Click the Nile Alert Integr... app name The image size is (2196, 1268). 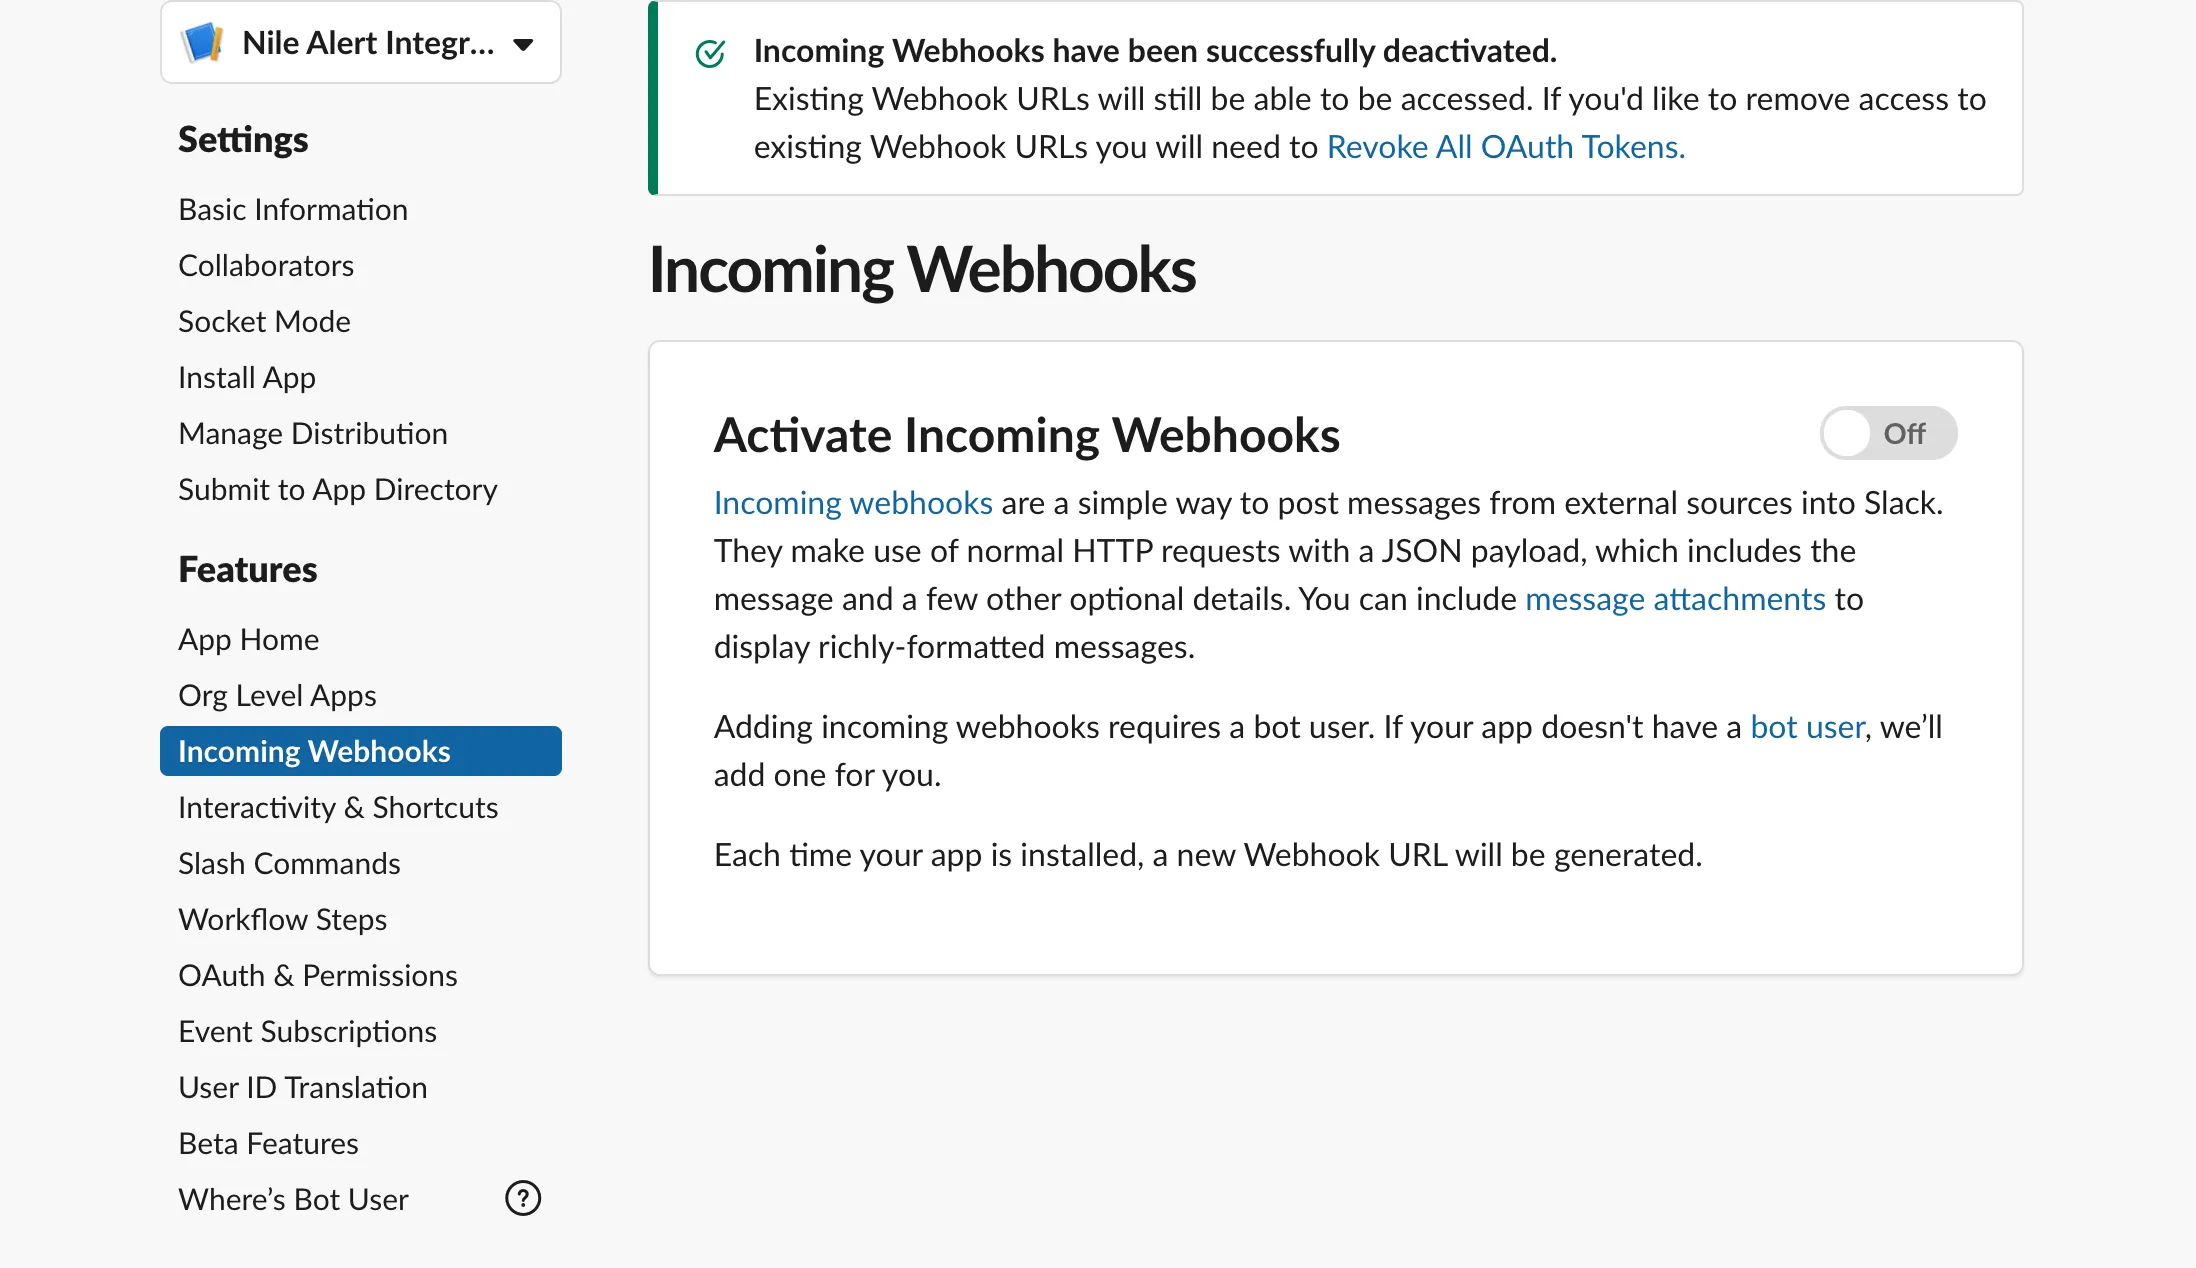point(368,43)
